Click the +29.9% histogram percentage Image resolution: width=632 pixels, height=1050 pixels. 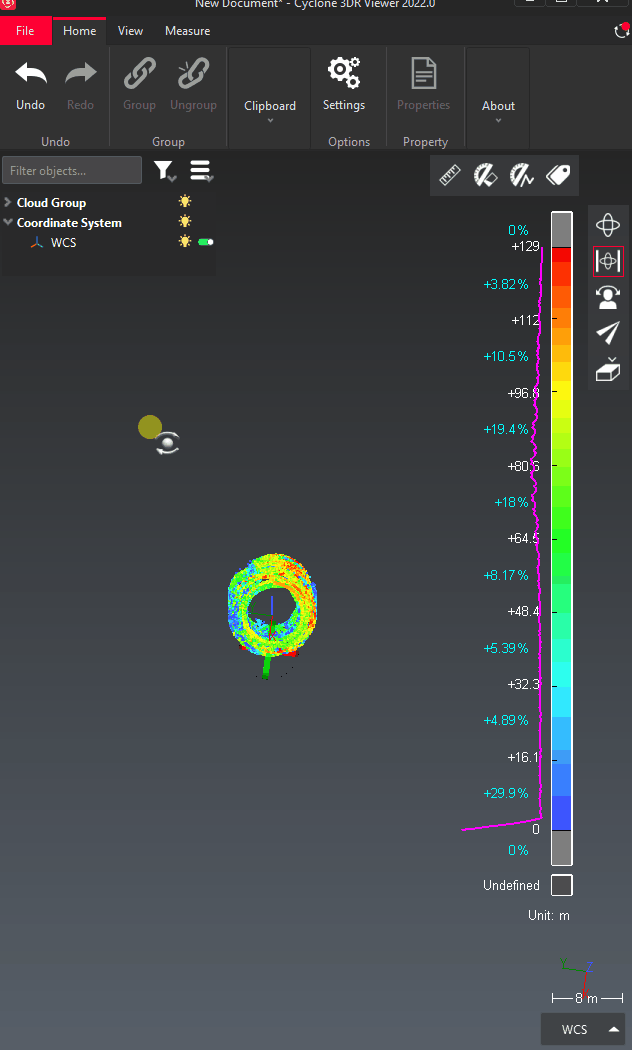click(505, 793)
